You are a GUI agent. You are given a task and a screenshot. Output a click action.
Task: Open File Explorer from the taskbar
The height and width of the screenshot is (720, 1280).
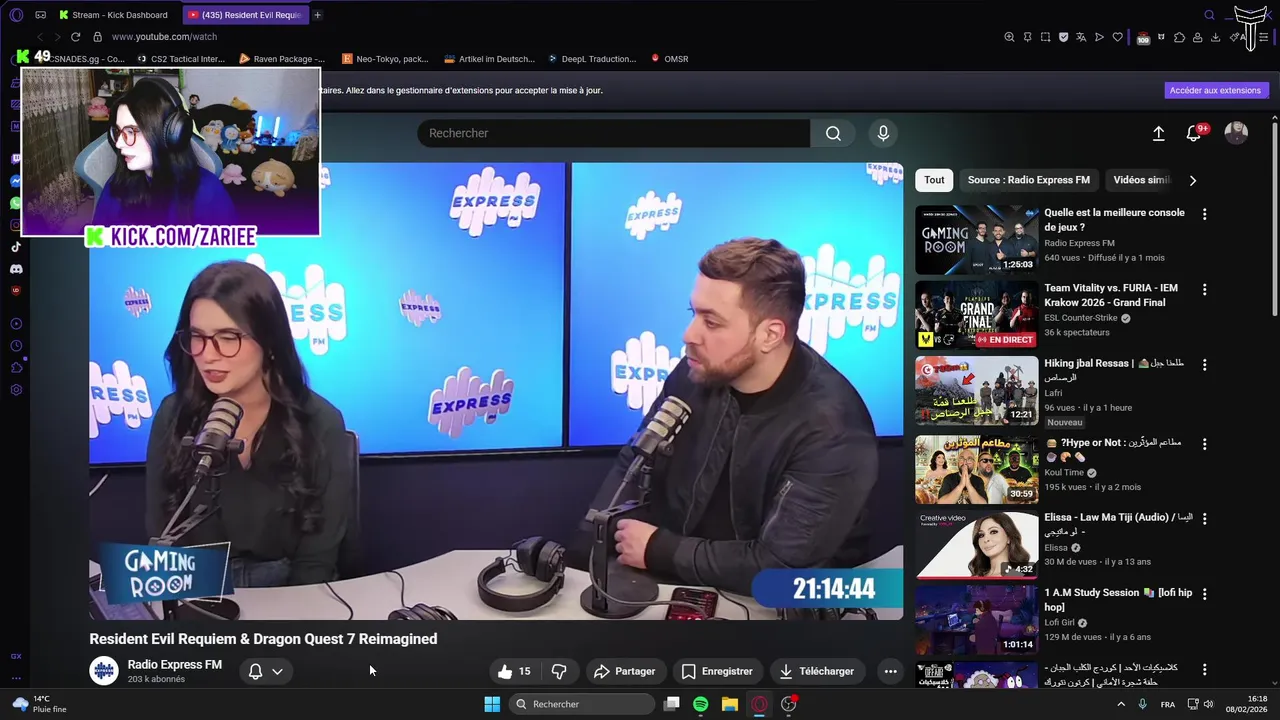tap(730, 704)
